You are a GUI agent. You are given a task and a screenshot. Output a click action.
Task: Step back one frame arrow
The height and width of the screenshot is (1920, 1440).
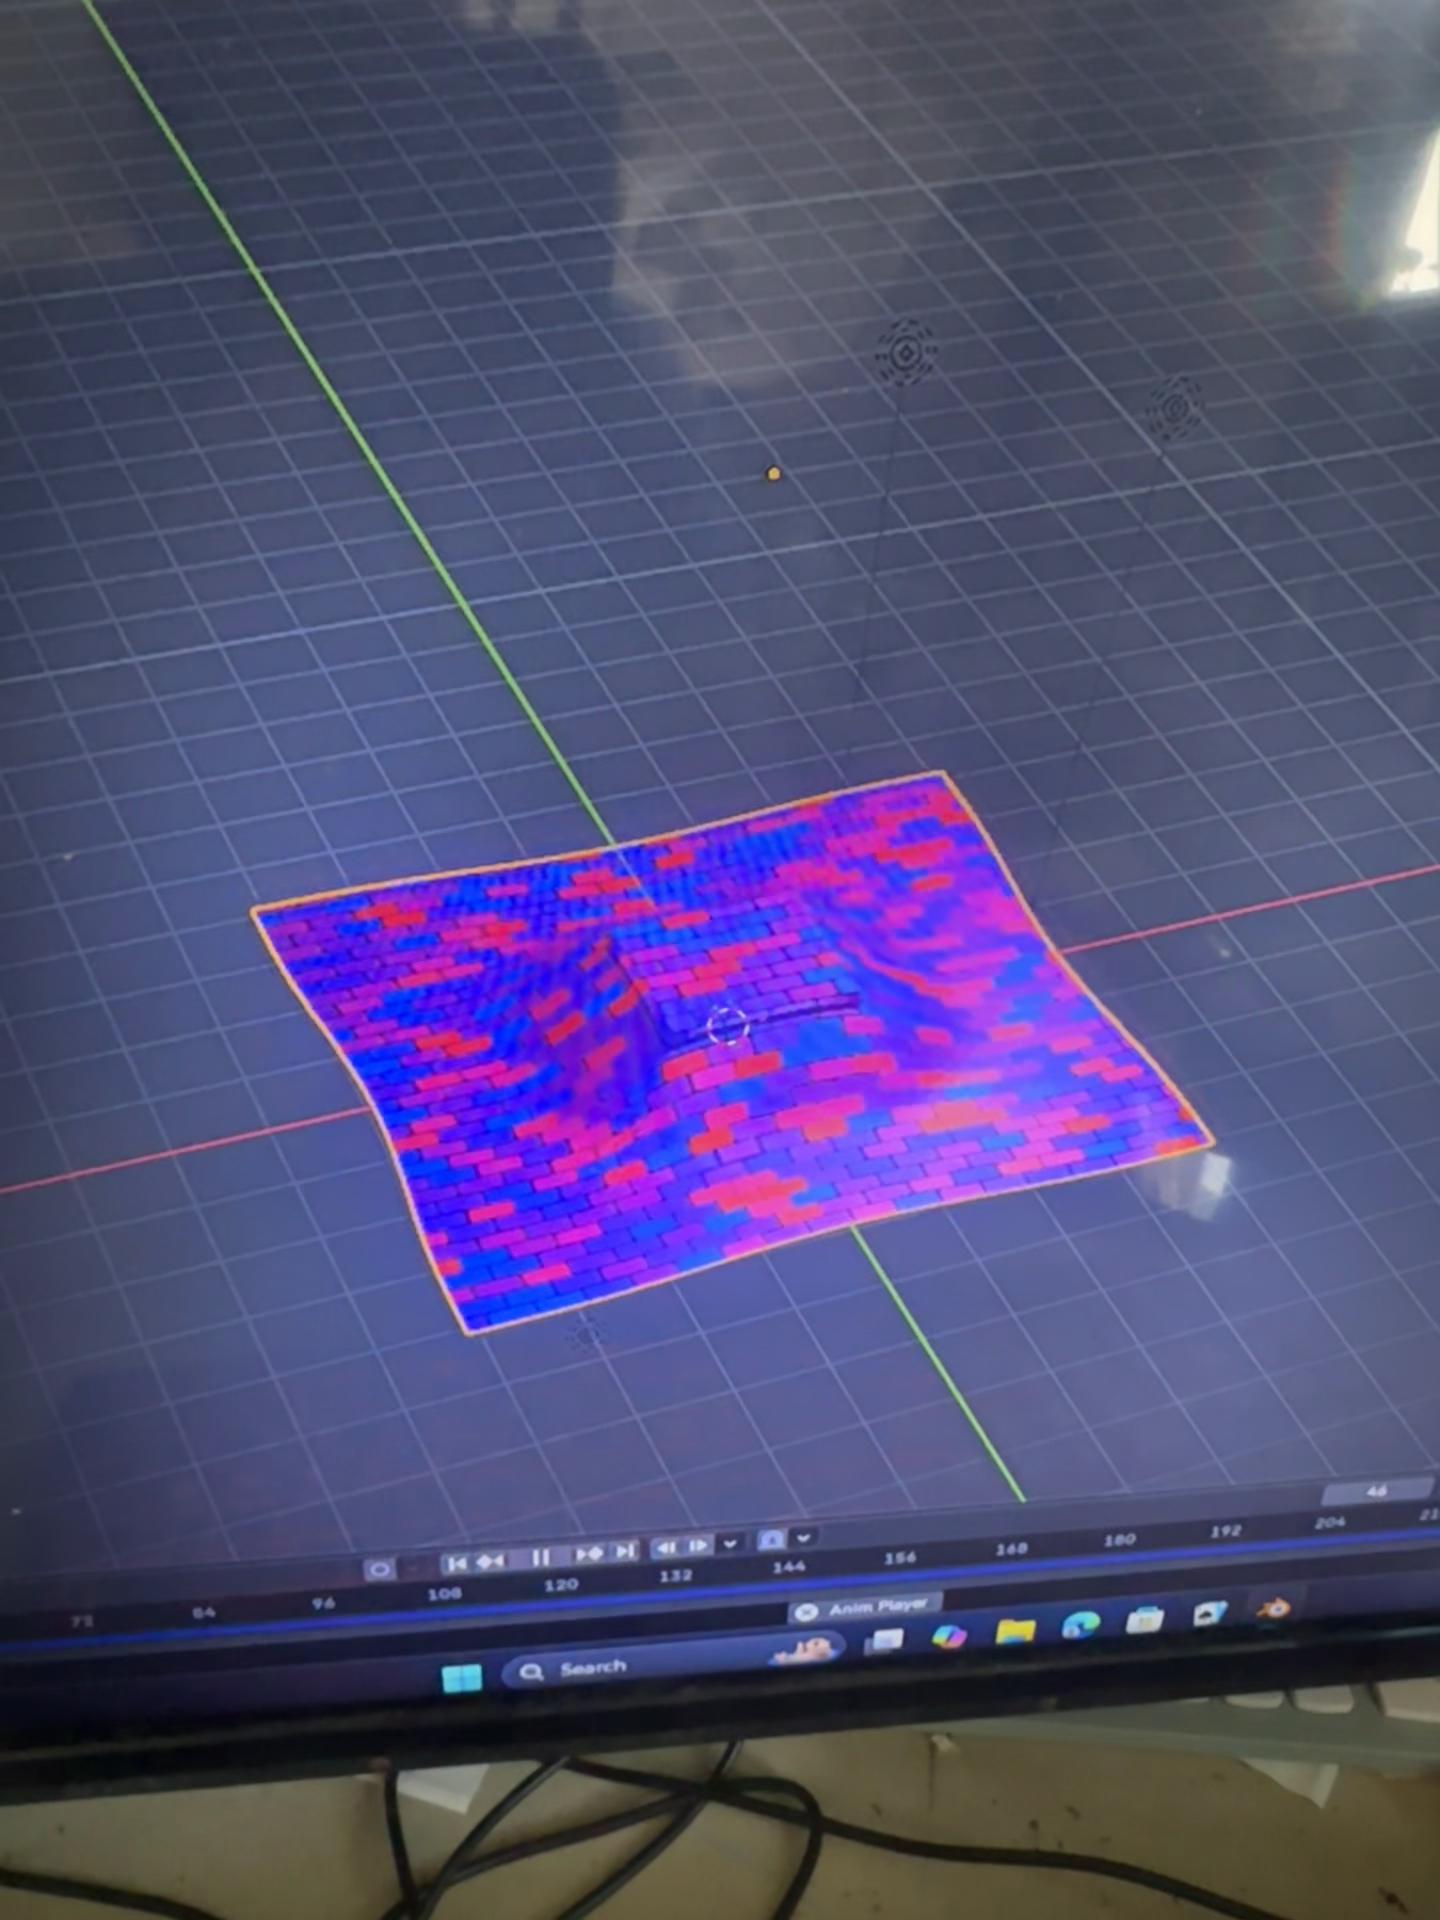666,1548
